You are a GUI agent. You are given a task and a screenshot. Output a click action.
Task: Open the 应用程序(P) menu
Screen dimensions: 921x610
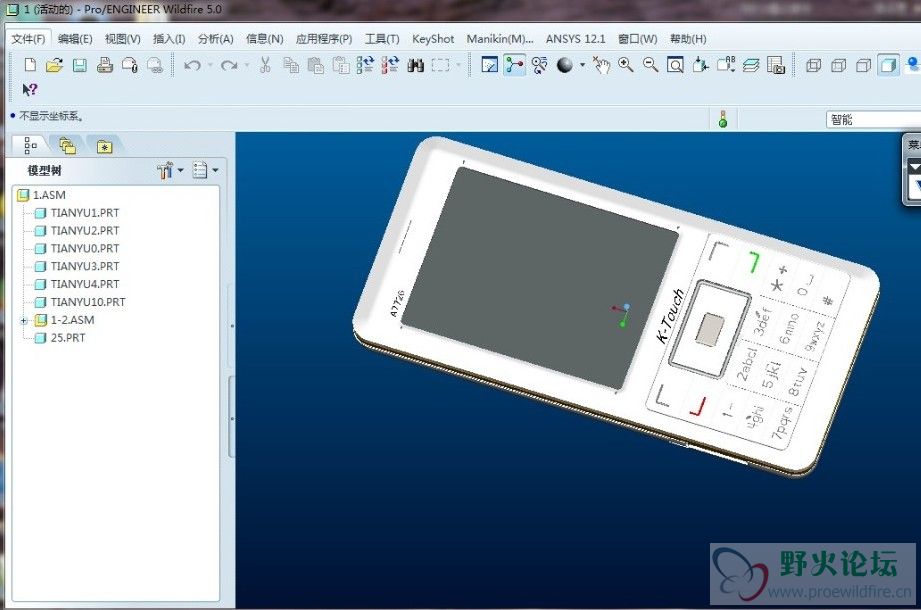pos(324,39)
